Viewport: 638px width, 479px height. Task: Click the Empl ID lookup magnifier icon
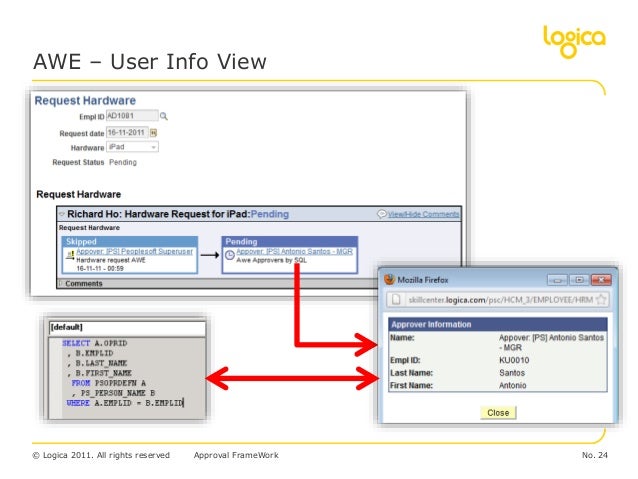pyautogui.click(x=164, y=116)
